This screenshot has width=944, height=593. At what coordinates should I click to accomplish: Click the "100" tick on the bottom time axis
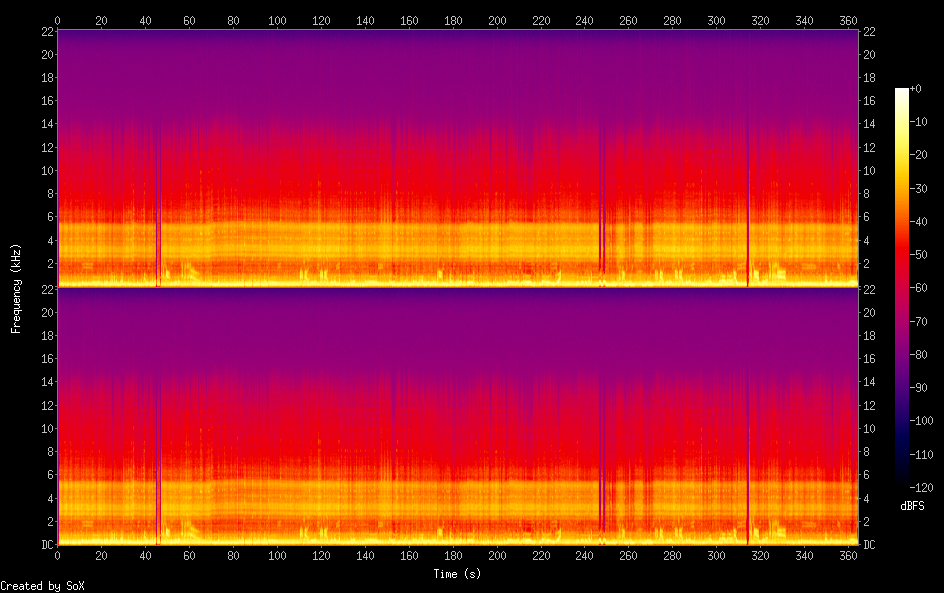click(277, 557)
